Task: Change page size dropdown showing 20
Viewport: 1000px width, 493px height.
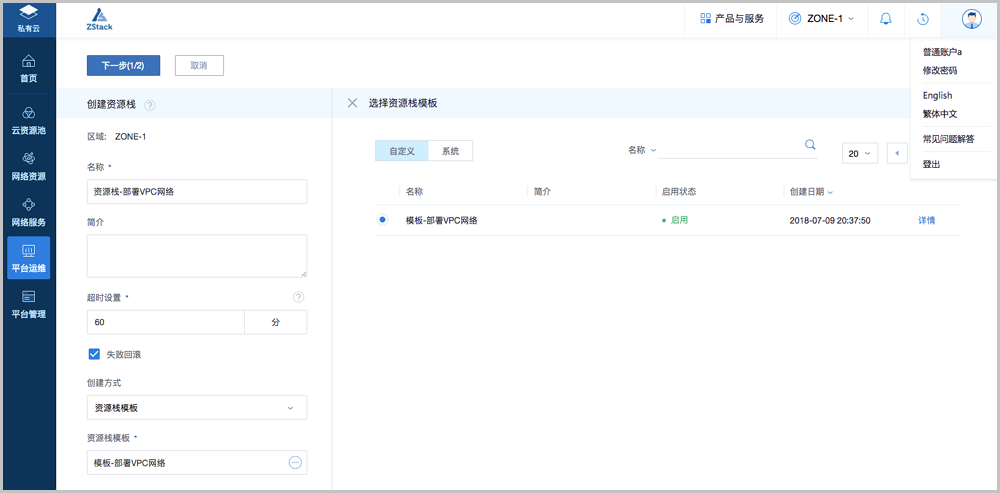Action: point(861,153)
